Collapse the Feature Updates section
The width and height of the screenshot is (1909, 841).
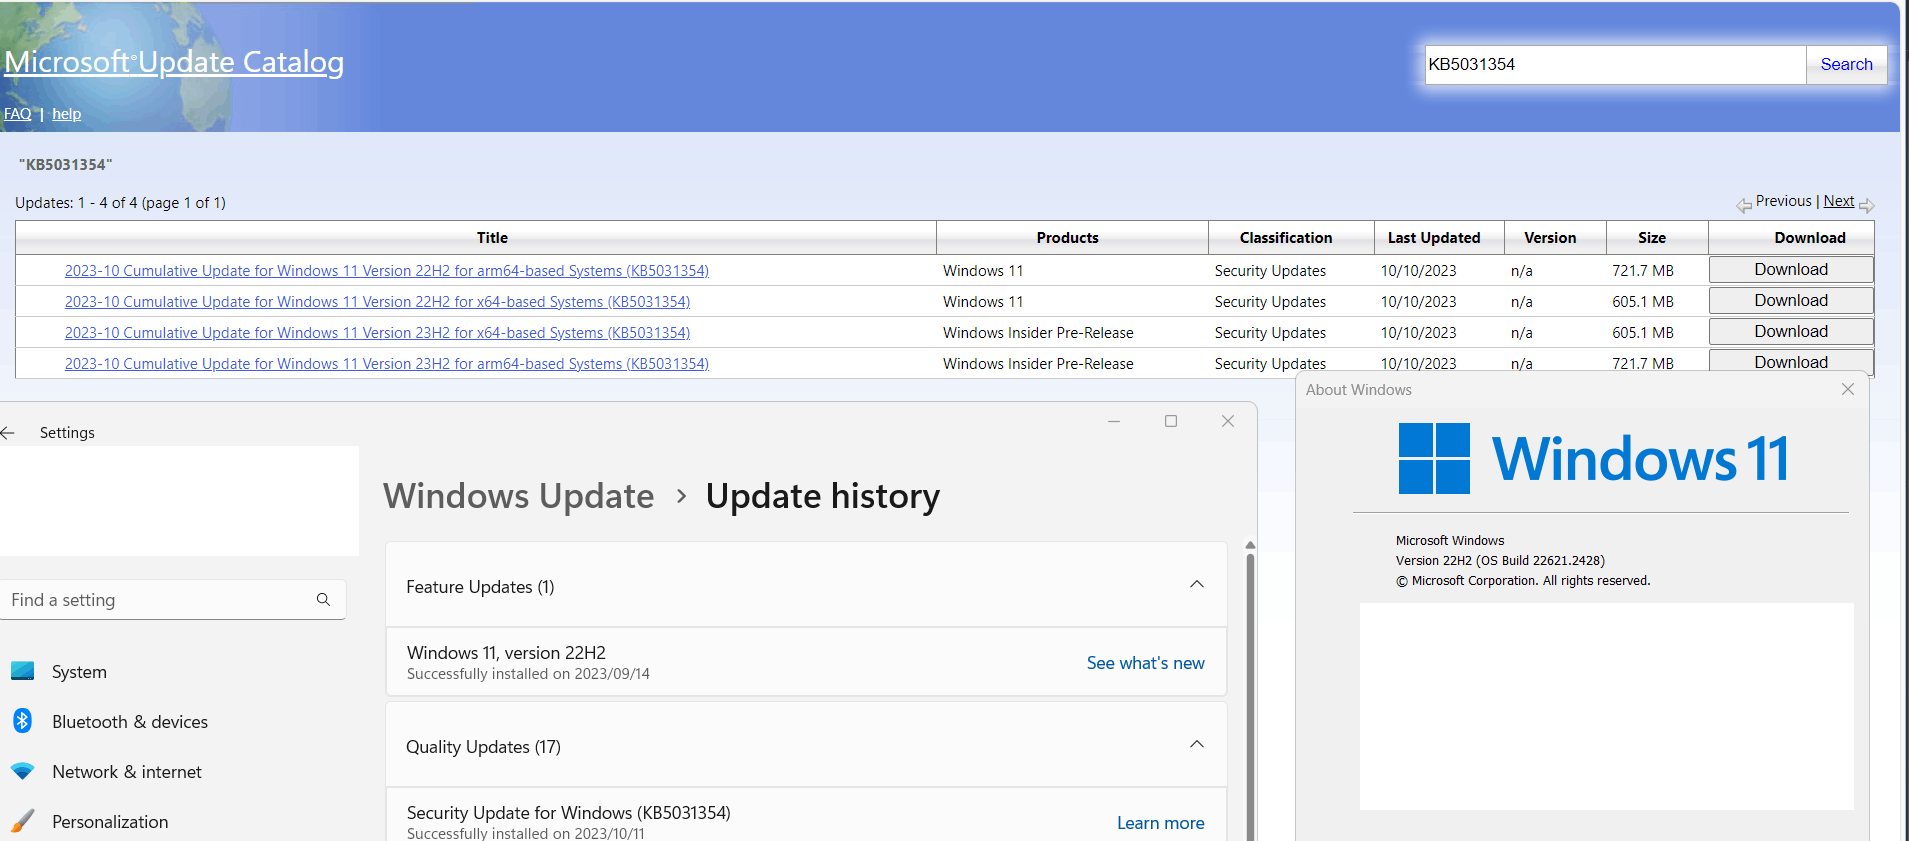1196,584
